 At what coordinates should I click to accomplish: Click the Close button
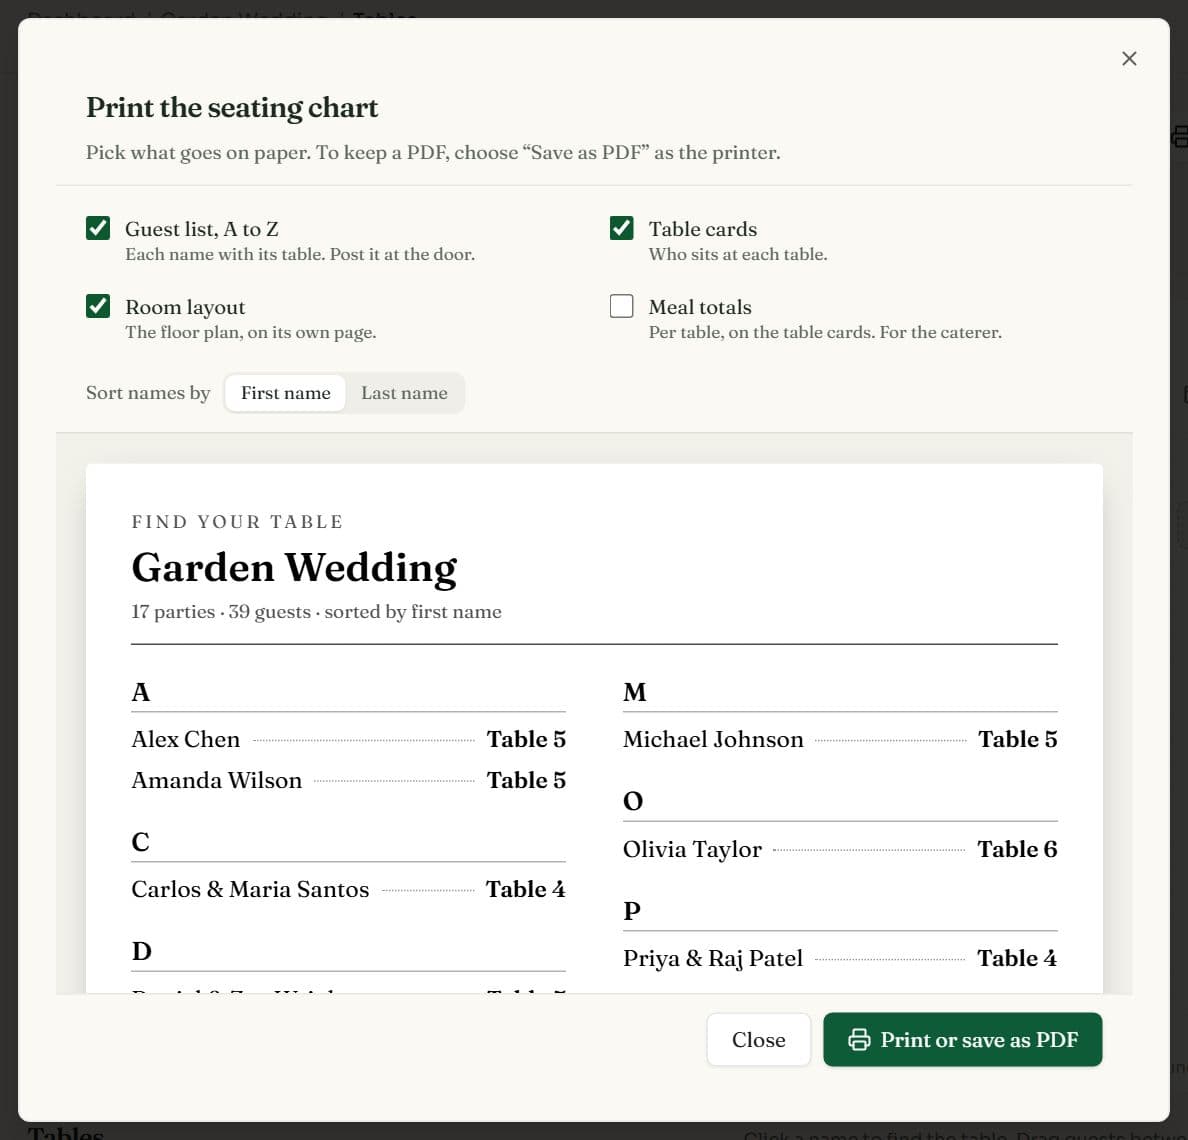pyautogui.click(x=758, y=1039)
